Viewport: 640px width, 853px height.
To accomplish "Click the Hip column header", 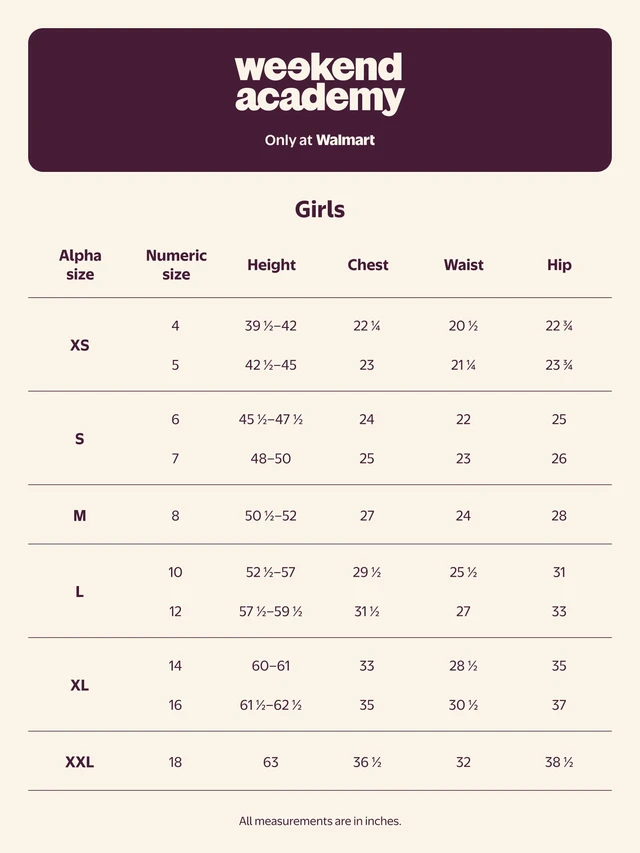I will 559,265.
